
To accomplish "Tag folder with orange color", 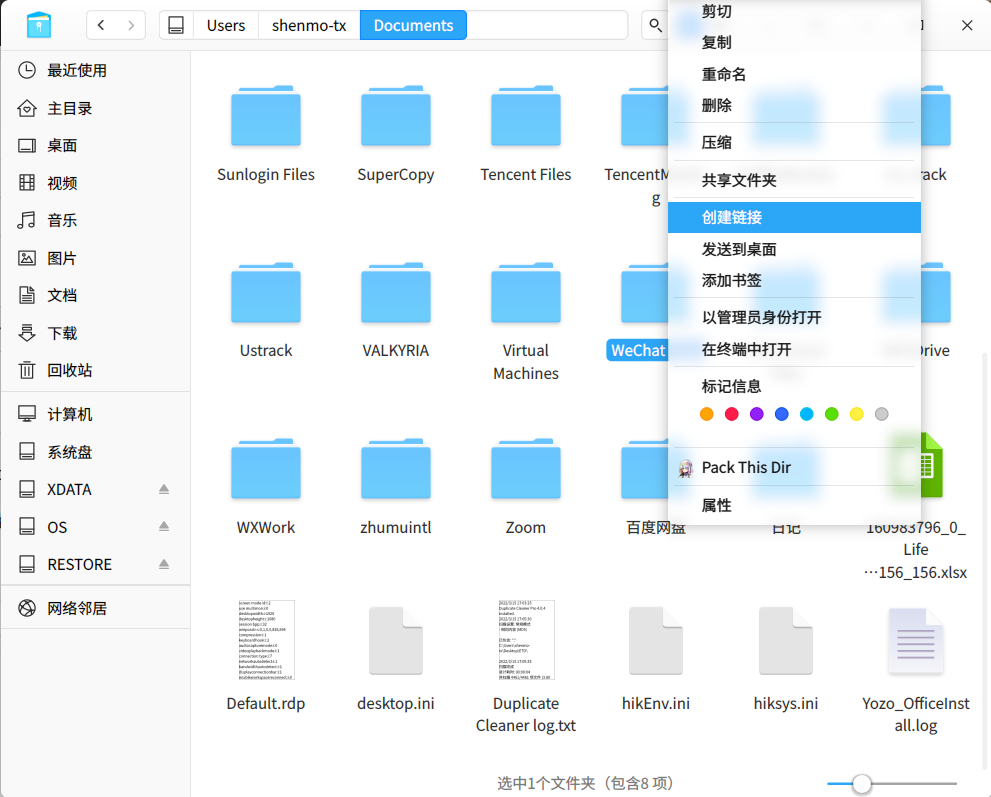I will click(707, 414).
